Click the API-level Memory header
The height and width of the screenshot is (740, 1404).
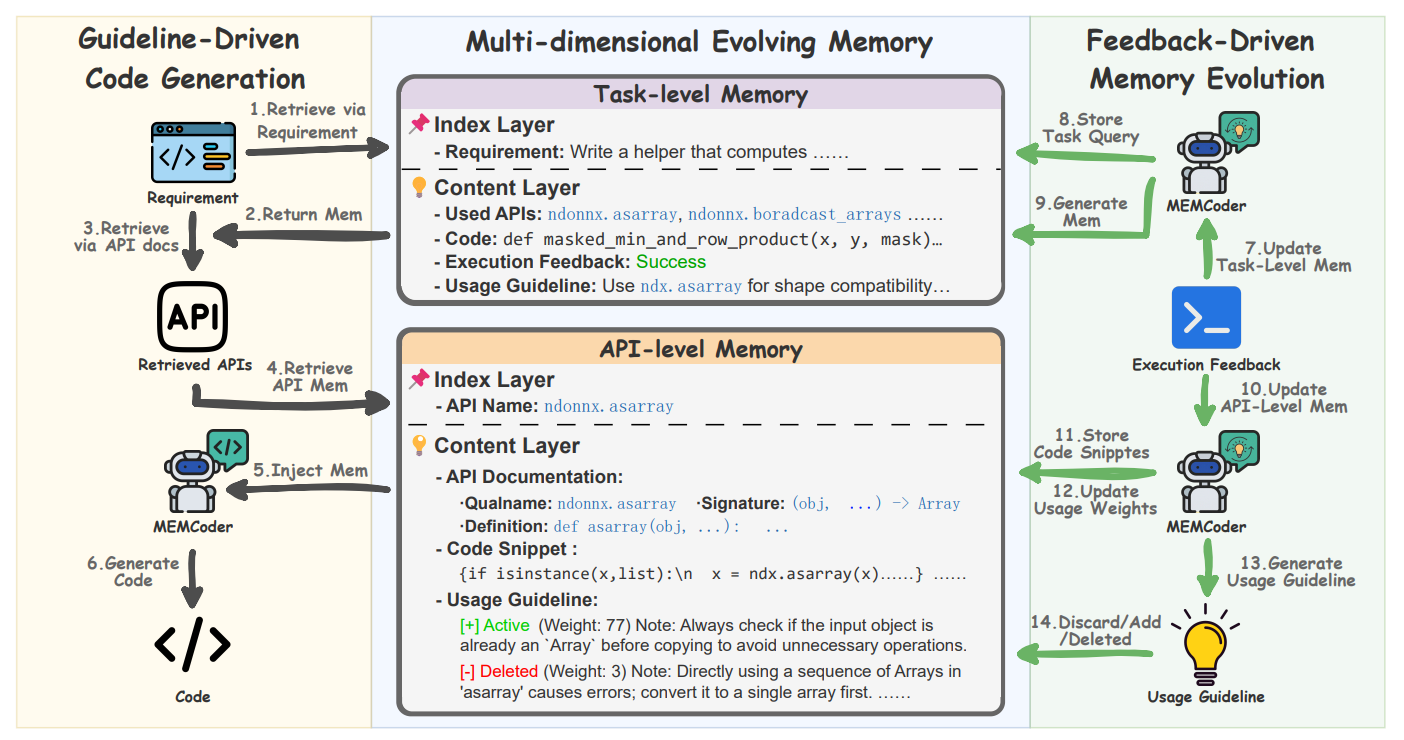pyautogui.click(x=700, y=349)
